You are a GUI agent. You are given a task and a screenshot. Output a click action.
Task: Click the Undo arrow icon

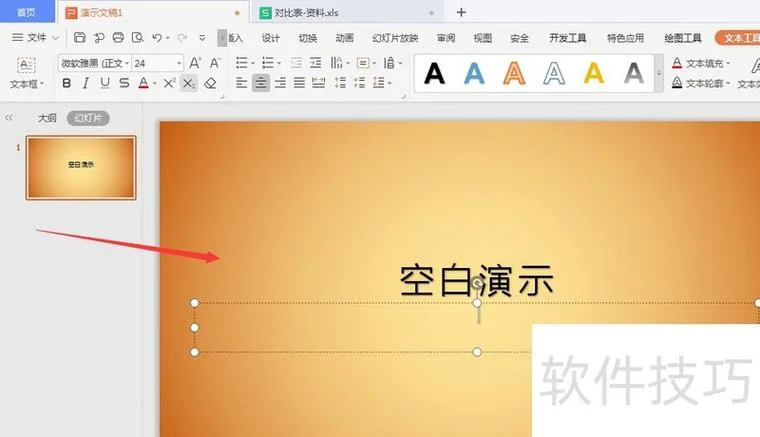tap(157, 37)
